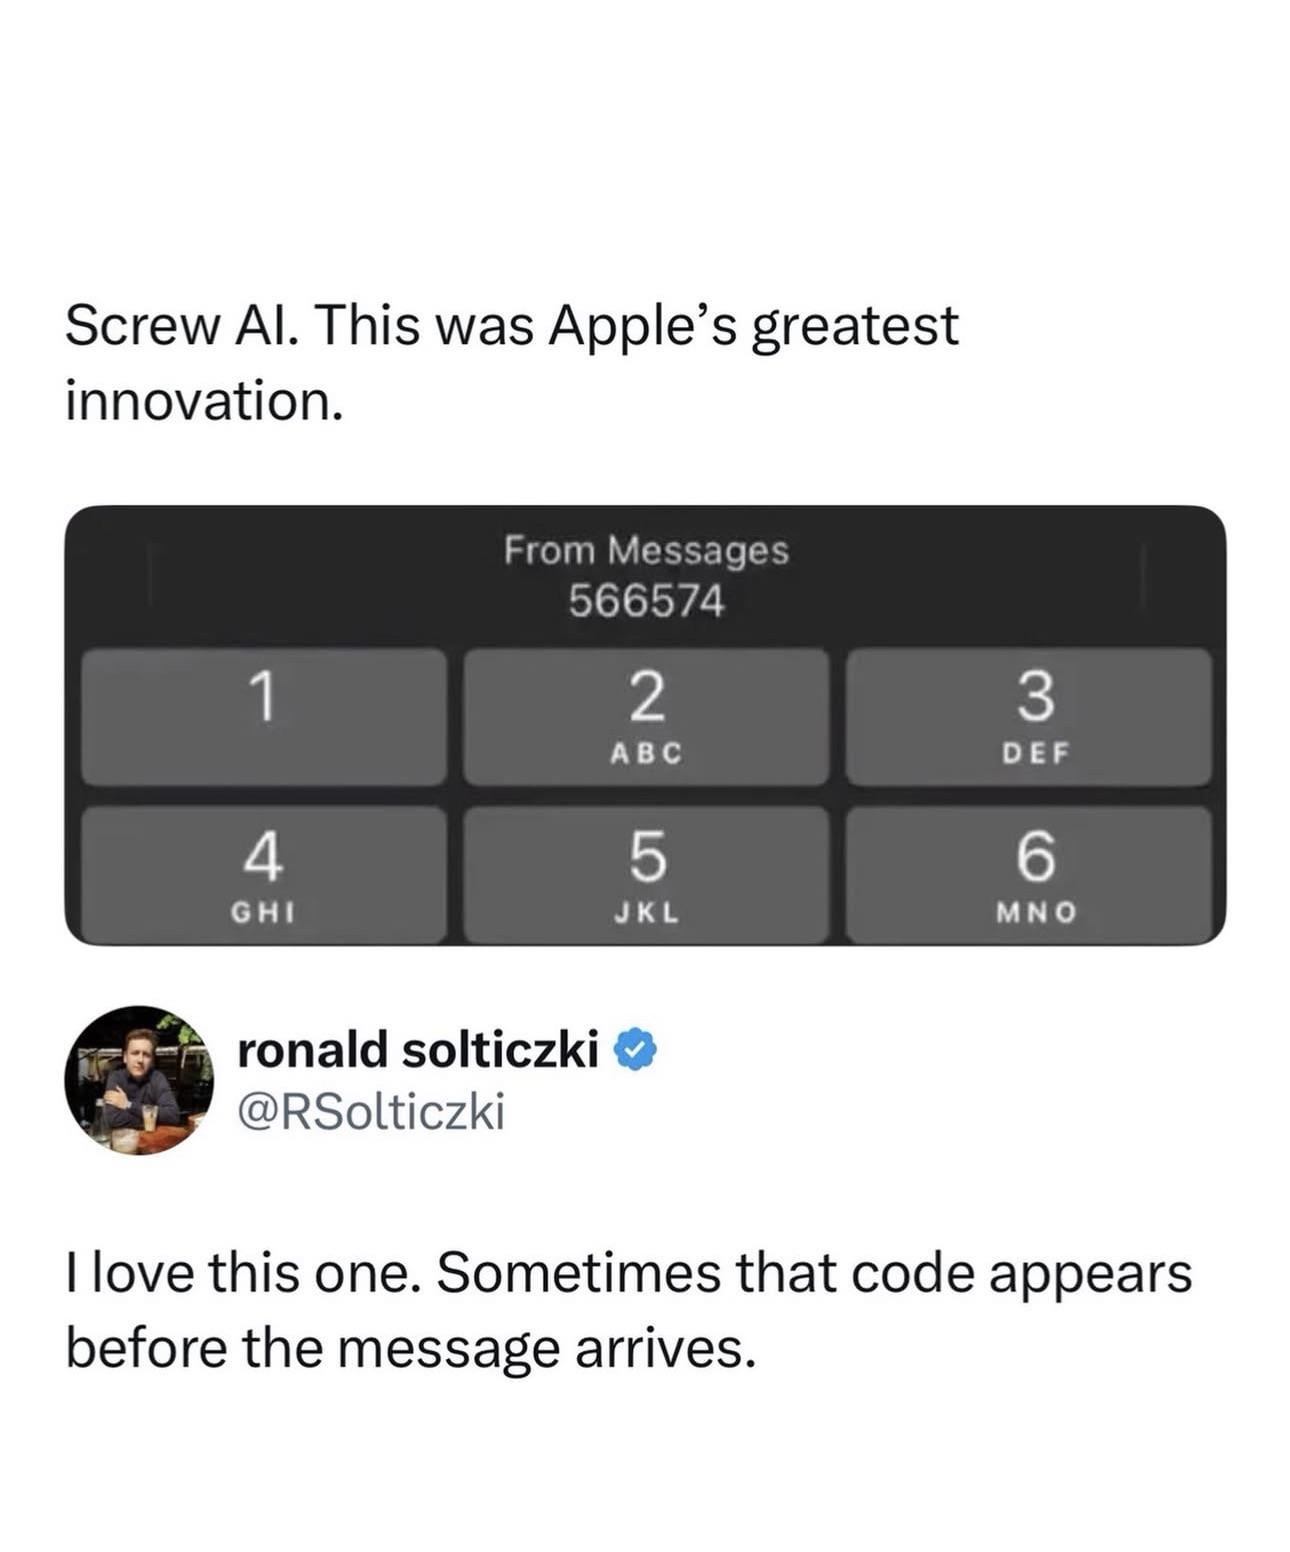
Task: Tap the 3 DEF key
Action: [x=1028, y=716]
